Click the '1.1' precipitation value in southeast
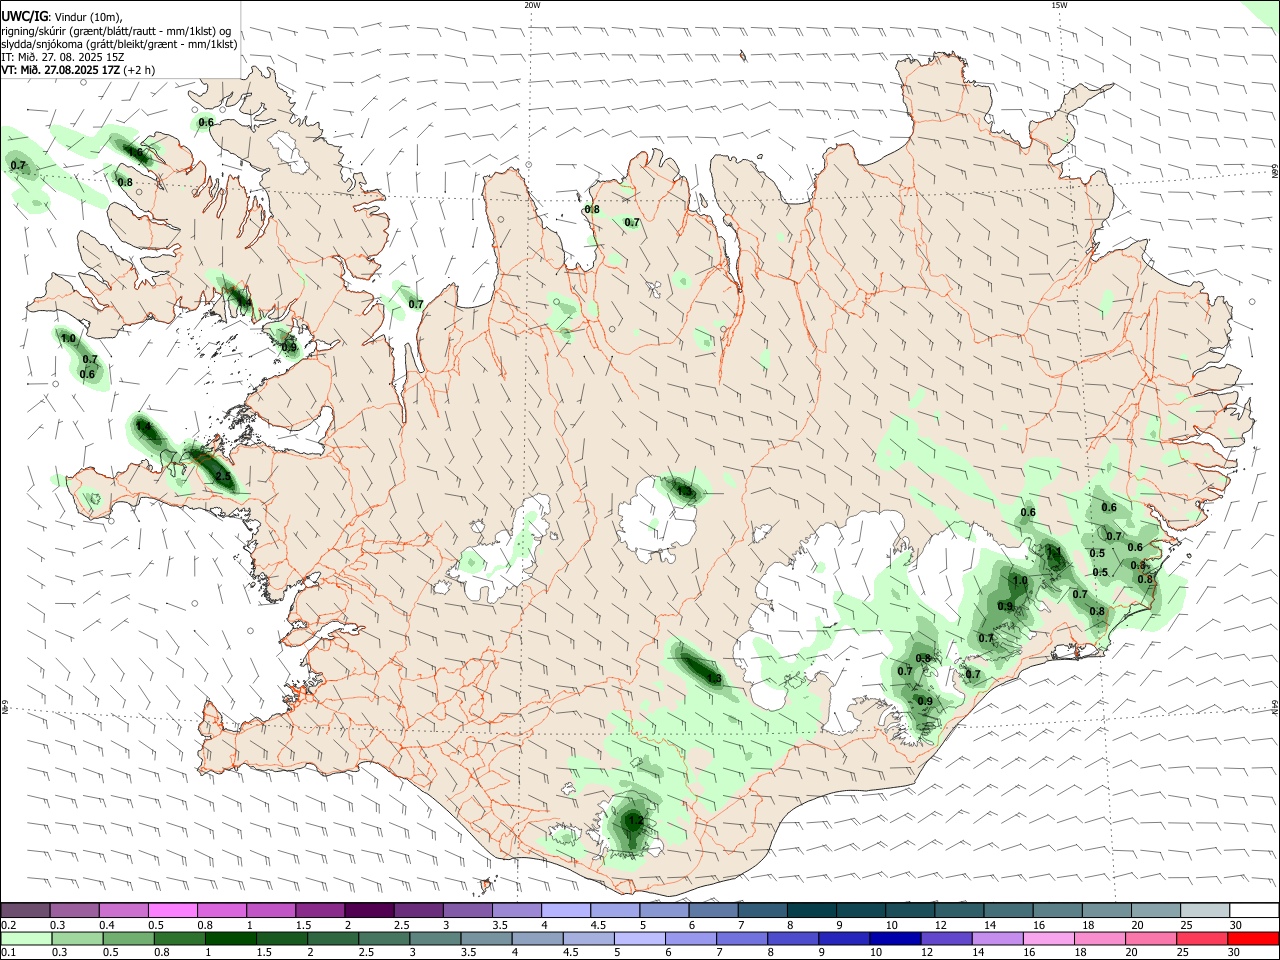1280x960 pixels. tap(1053, 550)
